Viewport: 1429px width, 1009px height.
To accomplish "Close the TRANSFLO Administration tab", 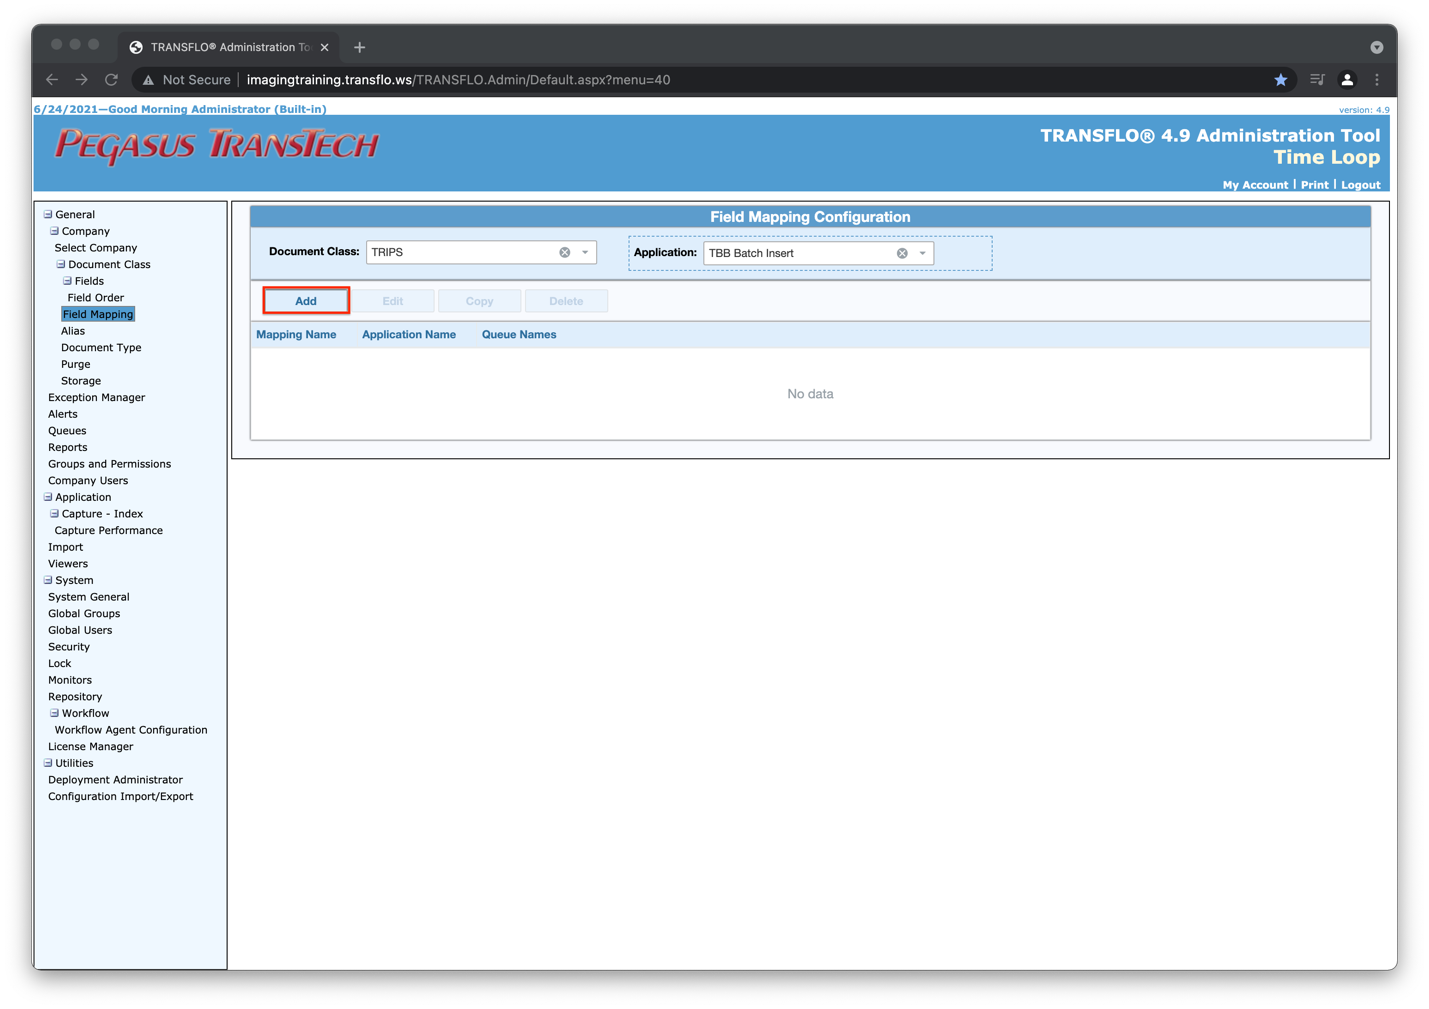I will tap(325, 47).
